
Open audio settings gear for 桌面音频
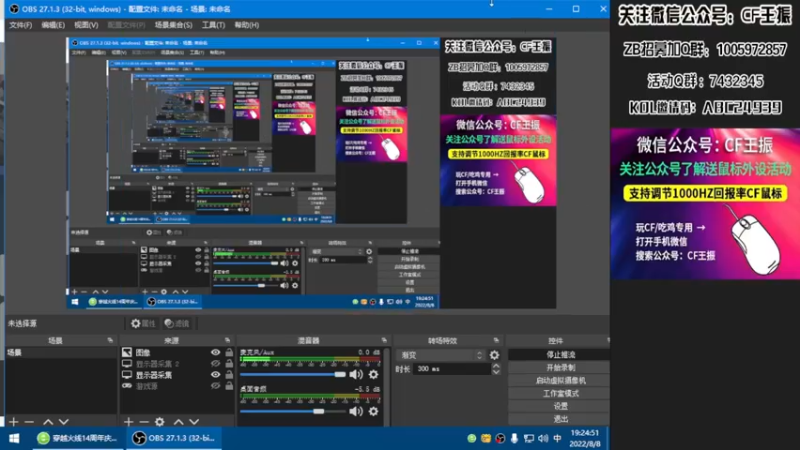(373, 411)
